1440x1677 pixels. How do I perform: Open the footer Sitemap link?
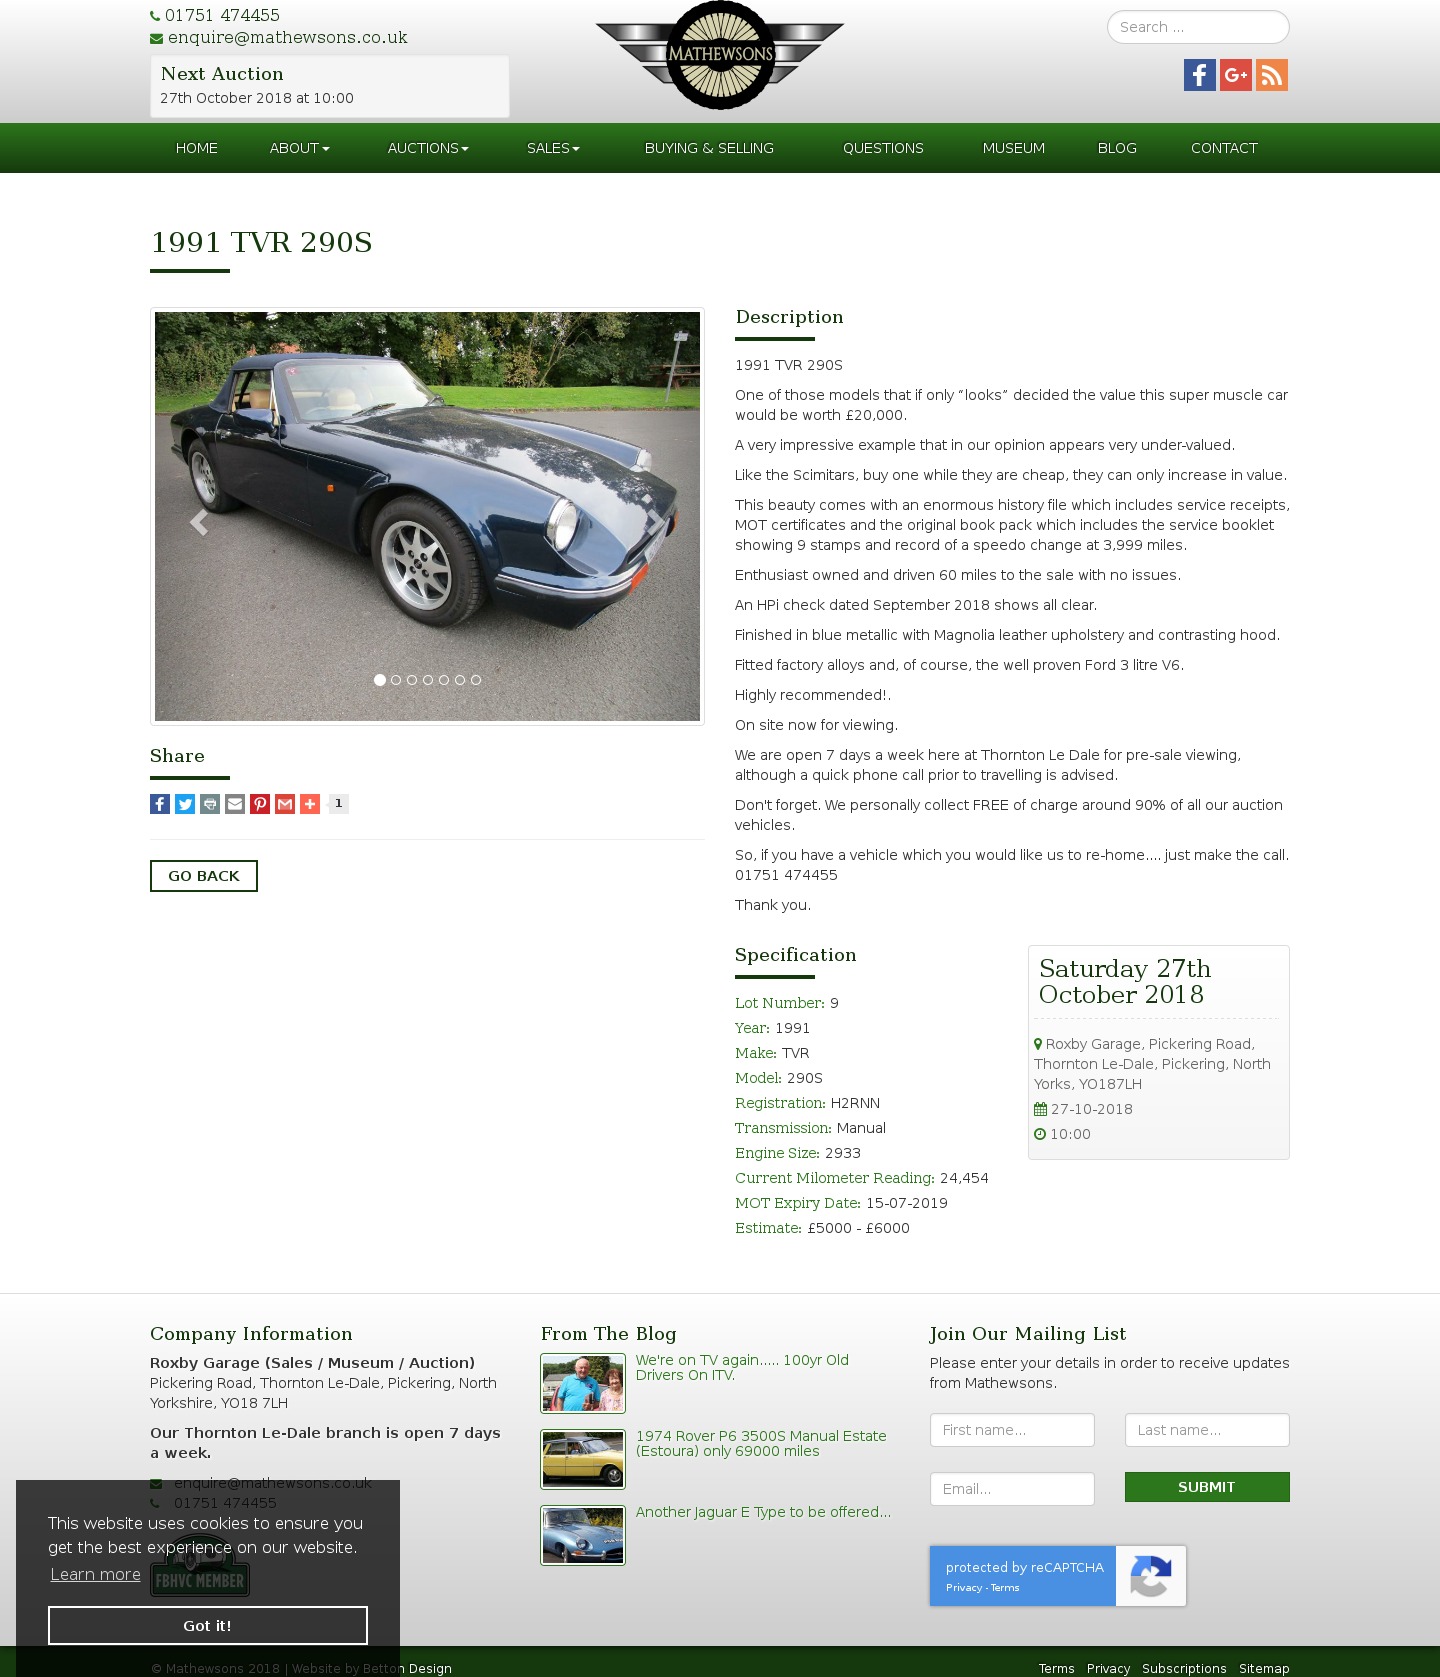1264,1669
